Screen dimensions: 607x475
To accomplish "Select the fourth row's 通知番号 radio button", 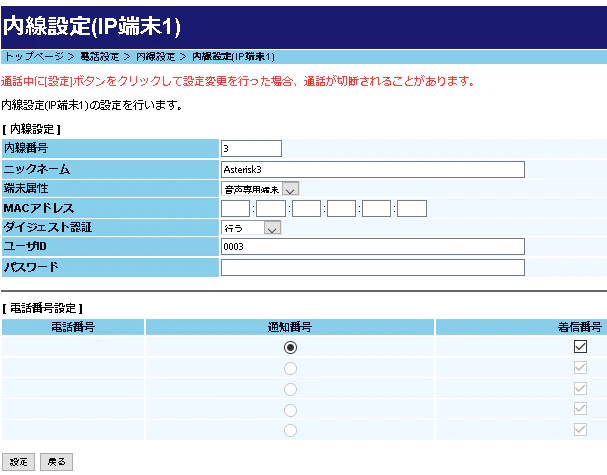I will coord(290,410).
